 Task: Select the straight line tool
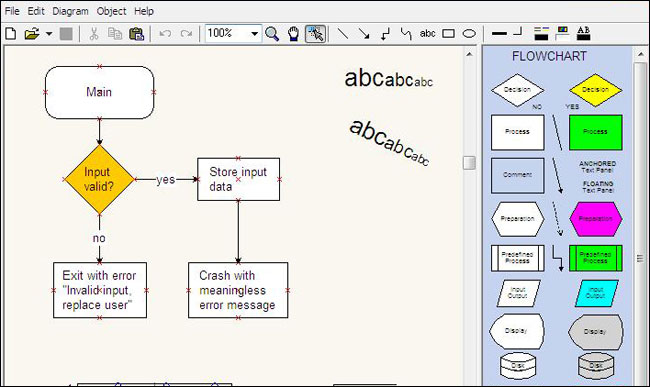pyautogui.click(x=343, y=34)
